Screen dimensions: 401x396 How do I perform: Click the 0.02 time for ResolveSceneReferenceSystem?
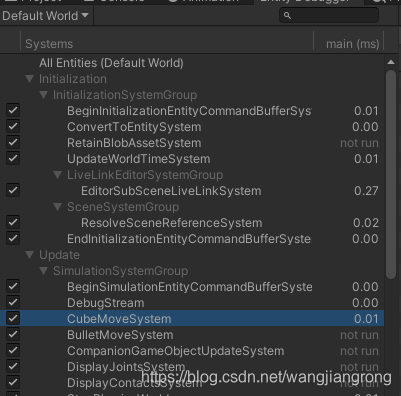[x=366, y=223]
